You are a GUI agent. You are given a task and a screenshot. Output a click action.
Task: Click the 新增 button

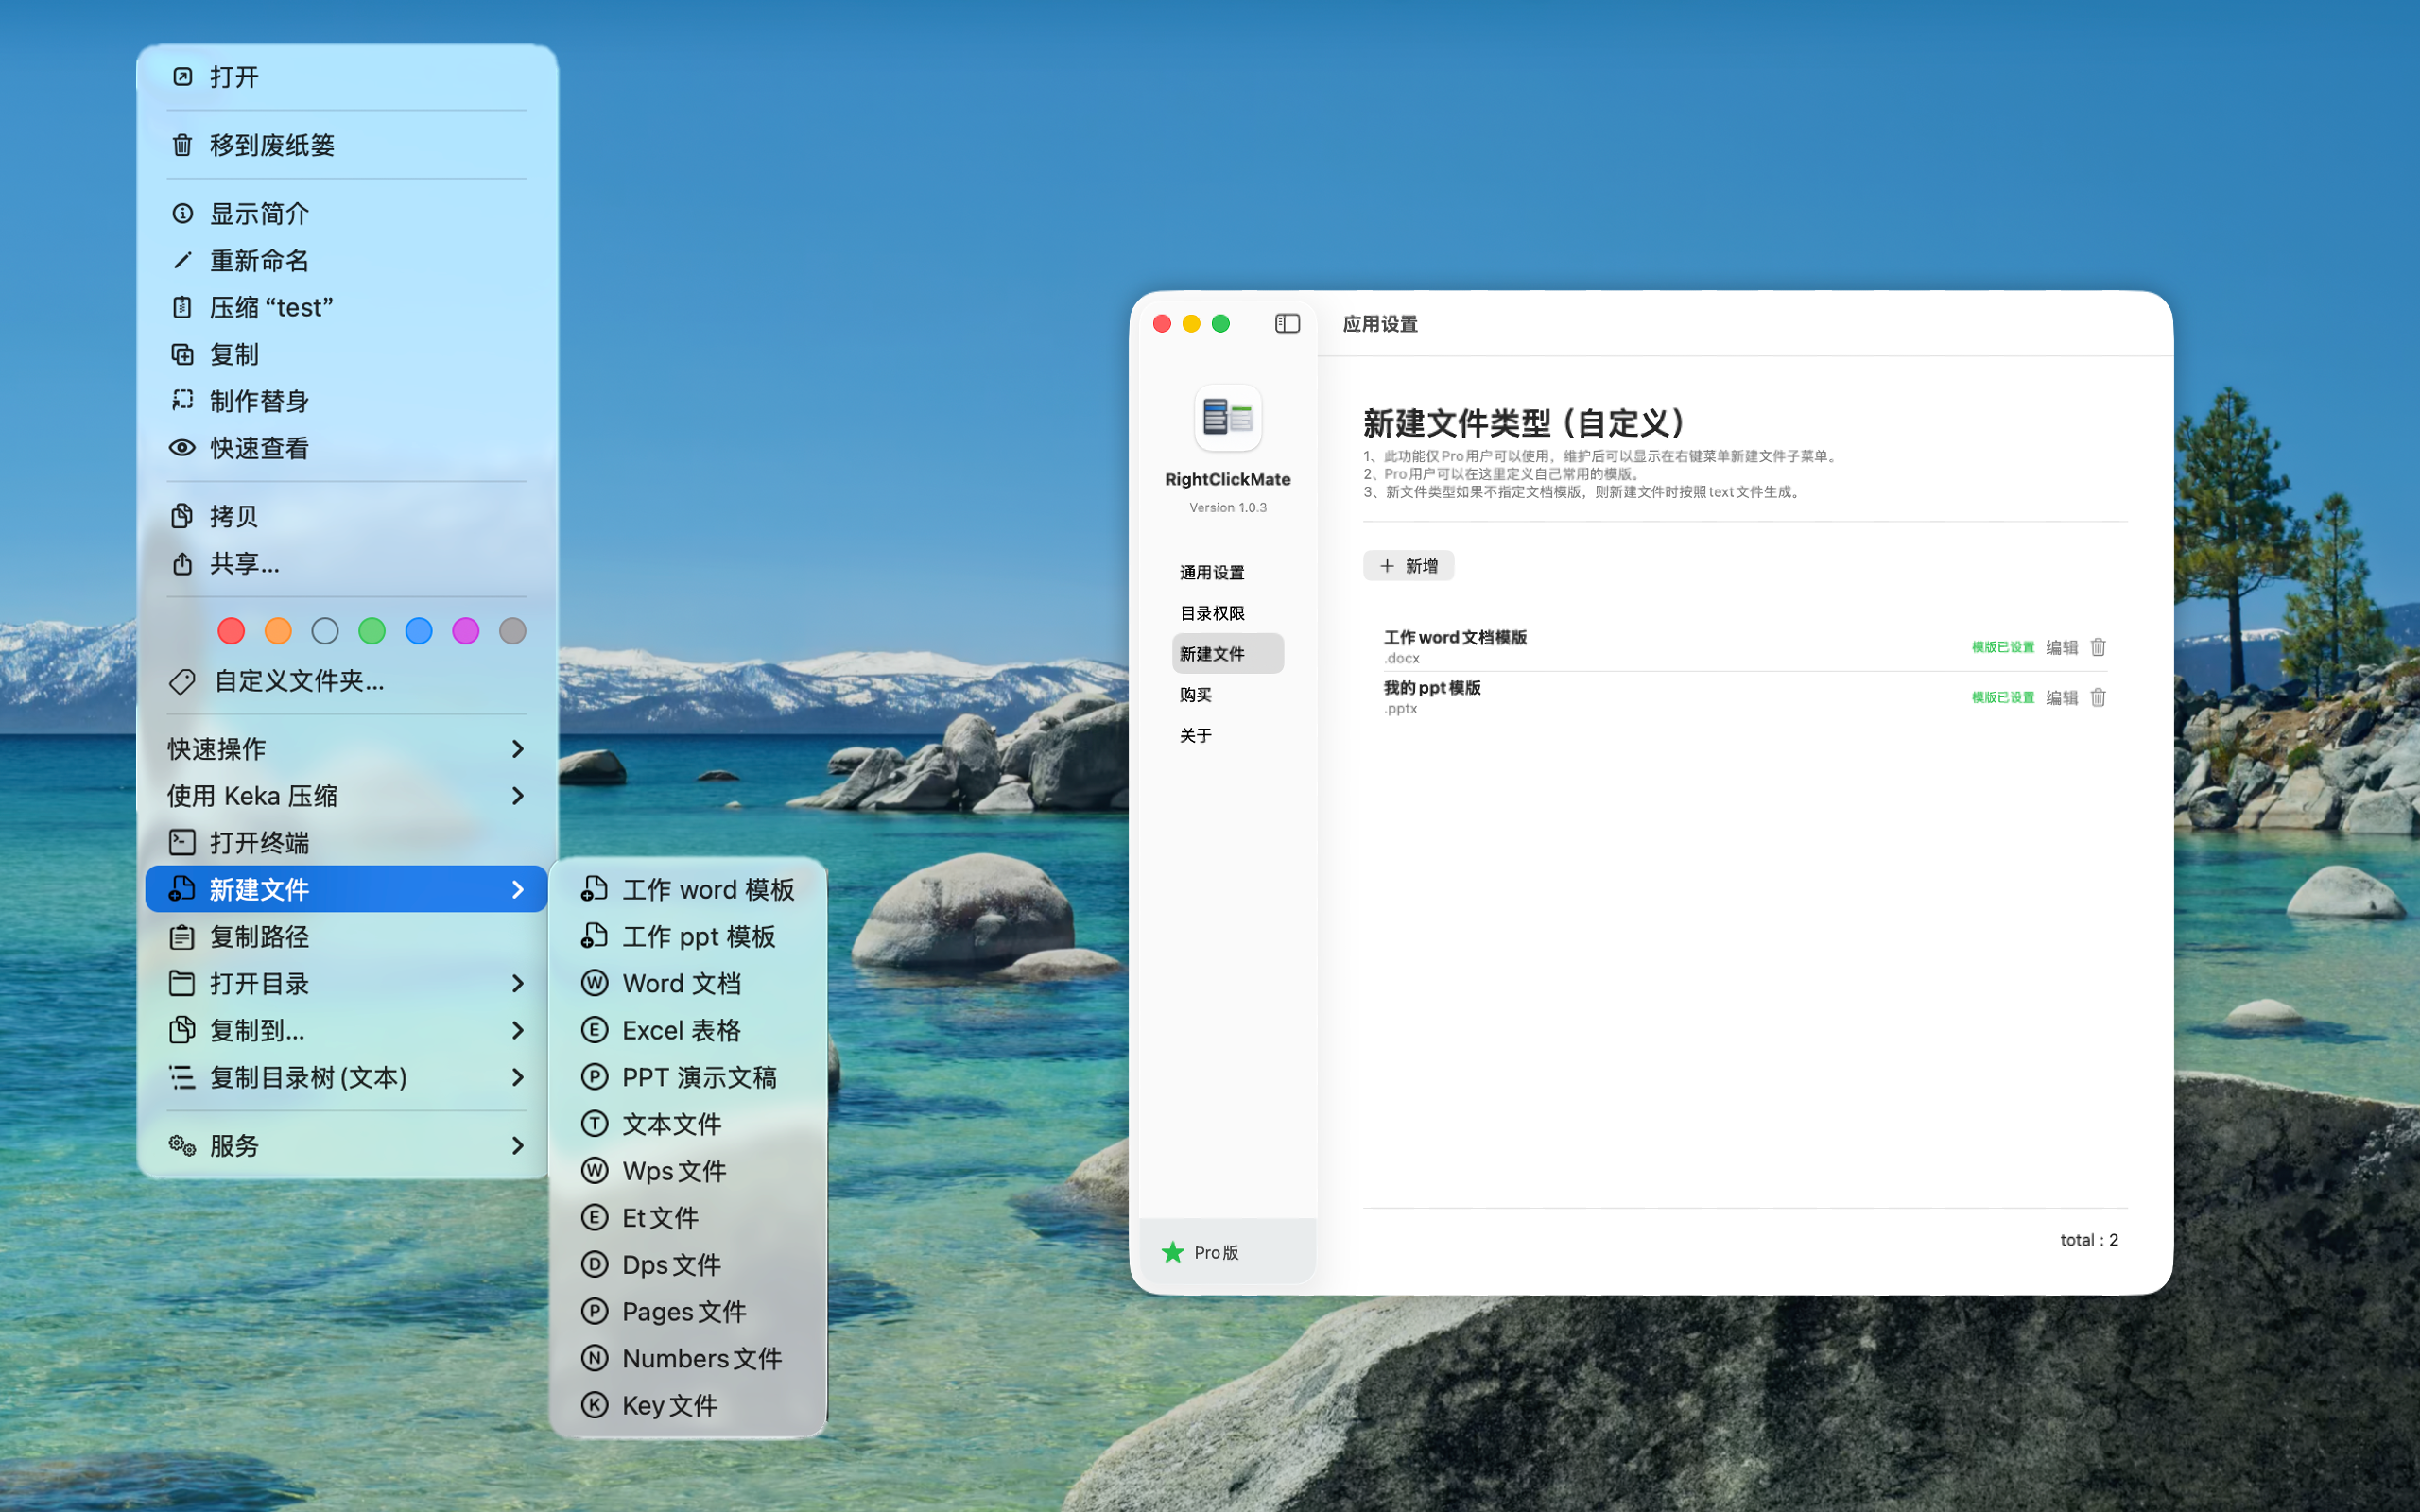coord(1408,565)
